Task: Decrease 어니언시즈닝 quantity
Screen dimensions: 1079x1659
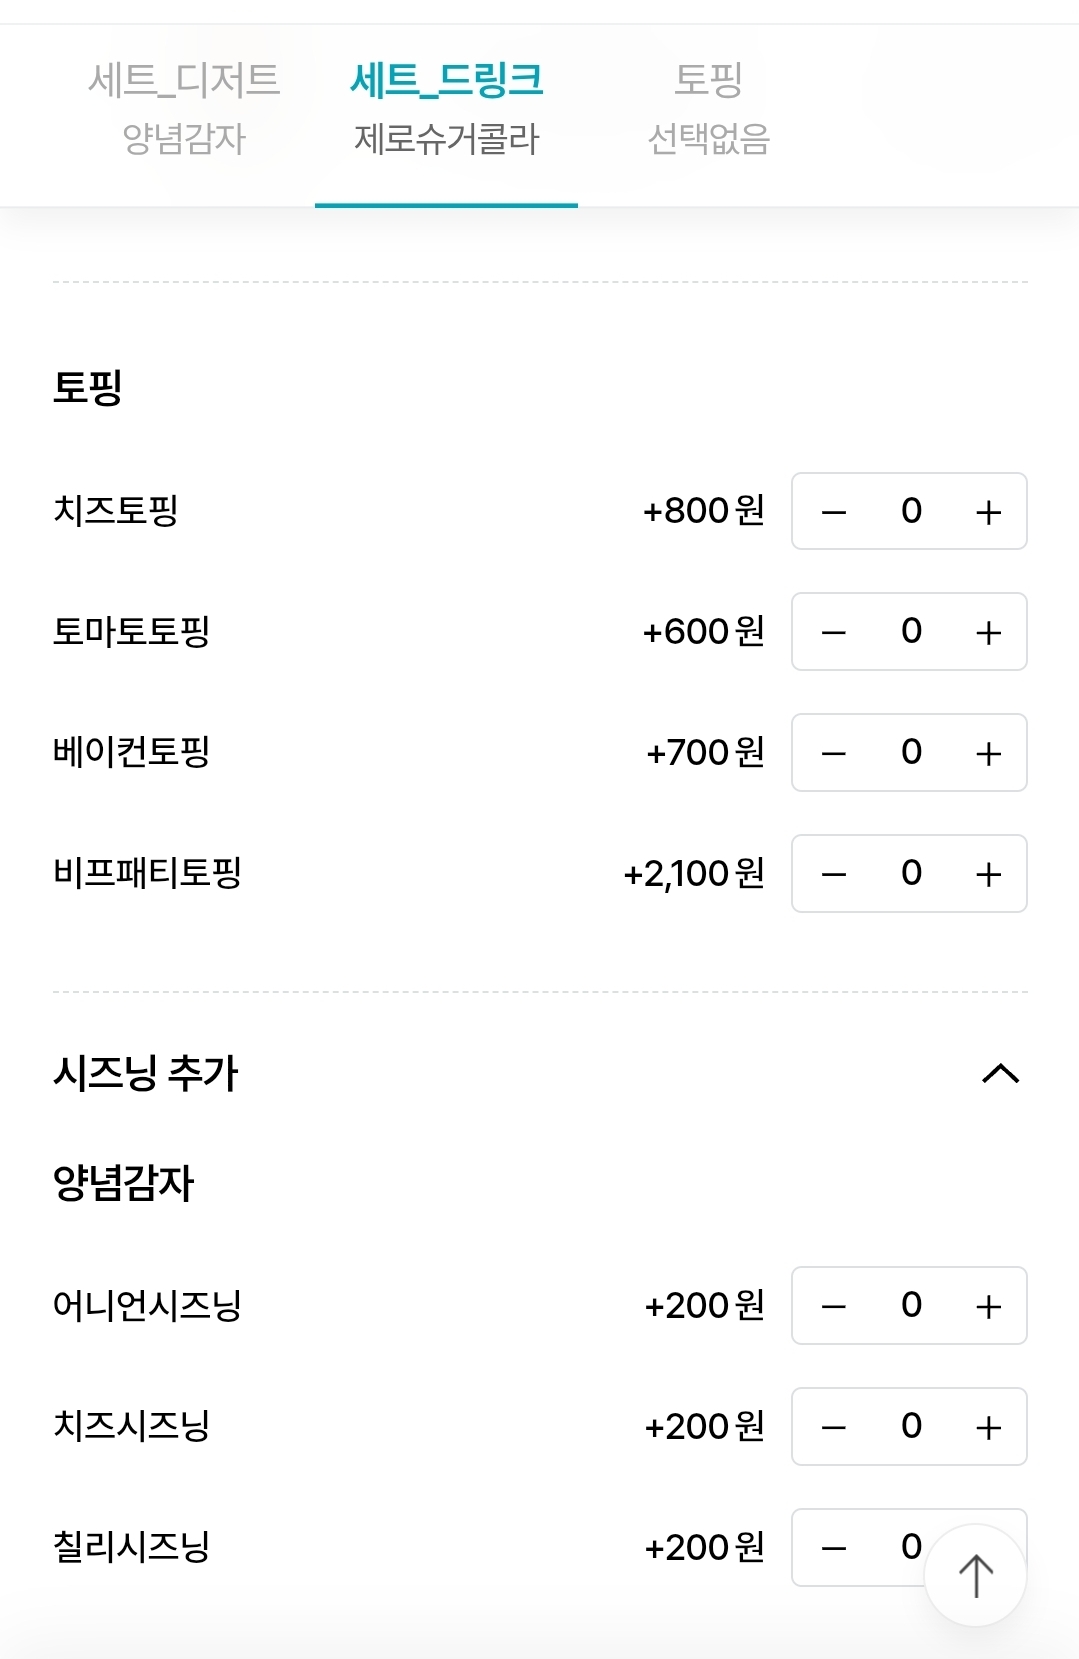Action: [x=834, y=1306]
